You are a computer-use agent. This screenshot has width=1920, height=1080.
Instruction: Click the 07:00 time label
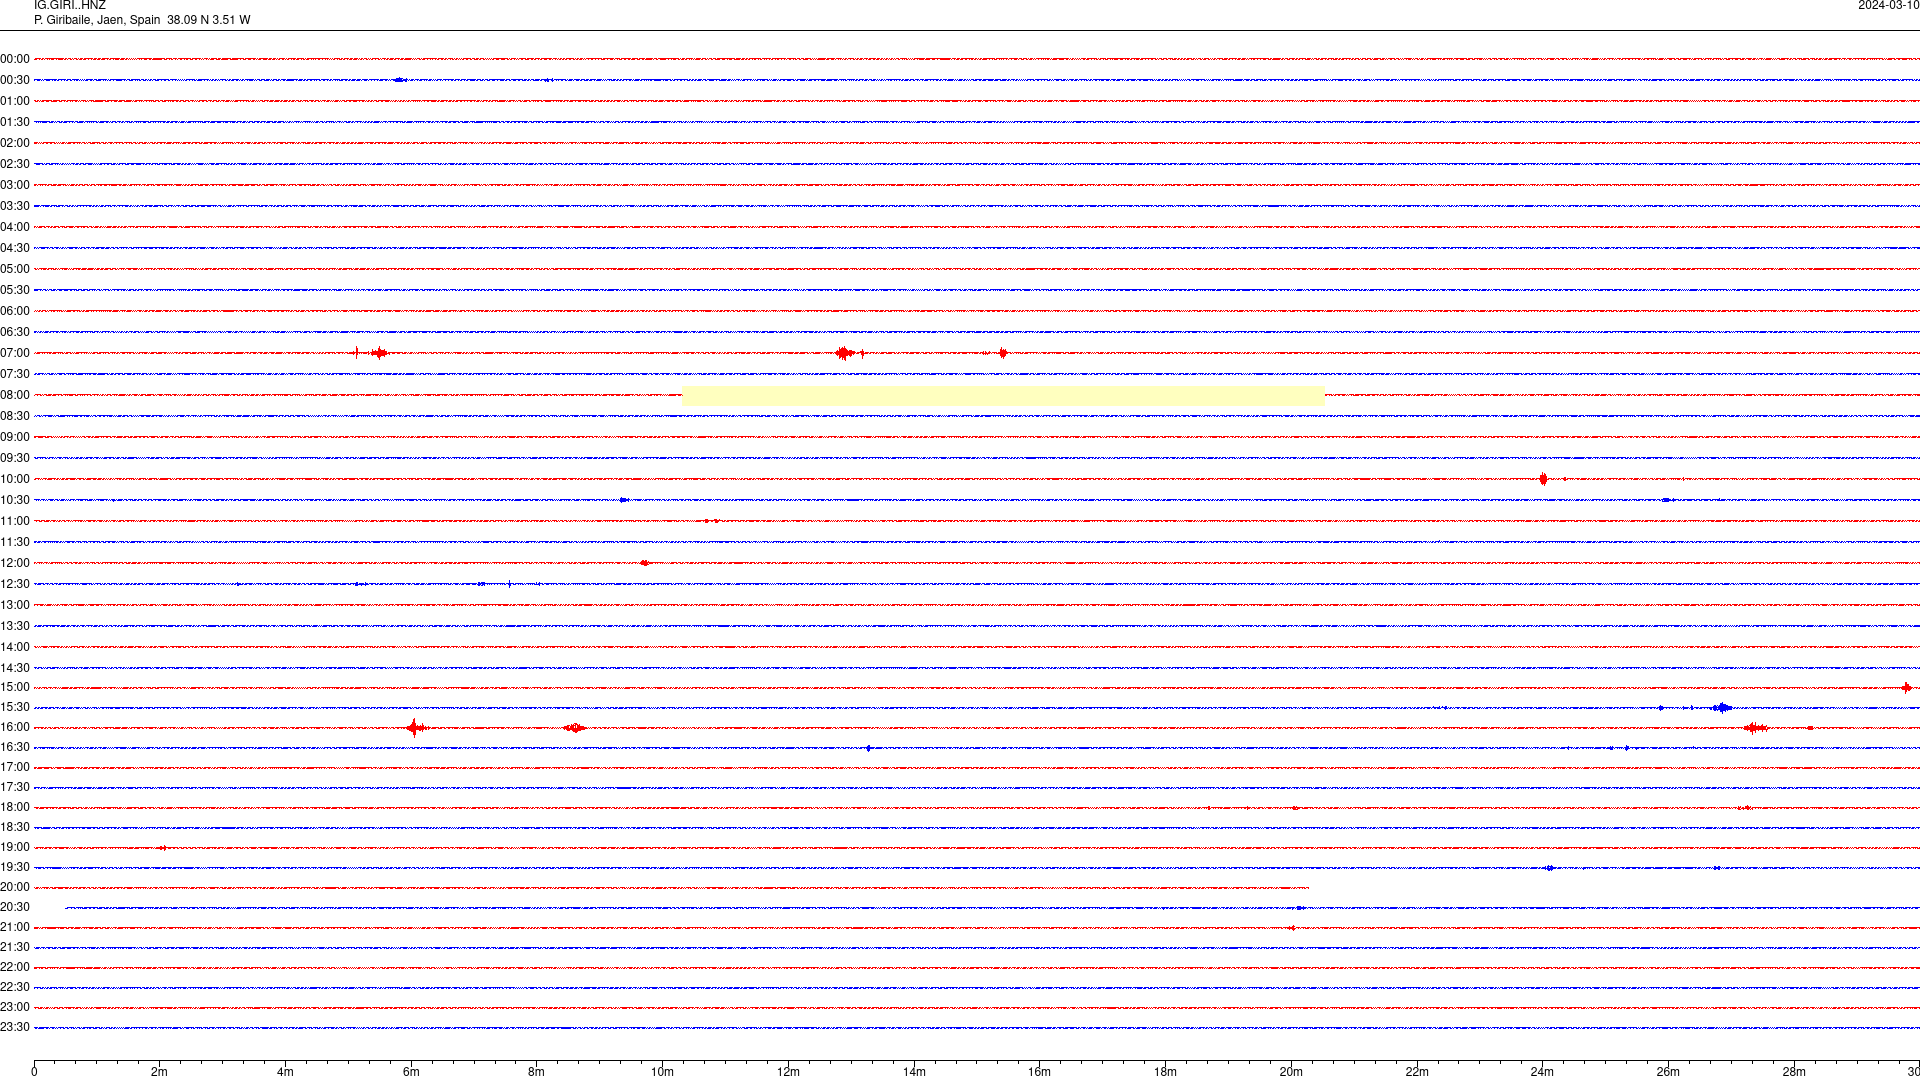click(x=15, y=353)
